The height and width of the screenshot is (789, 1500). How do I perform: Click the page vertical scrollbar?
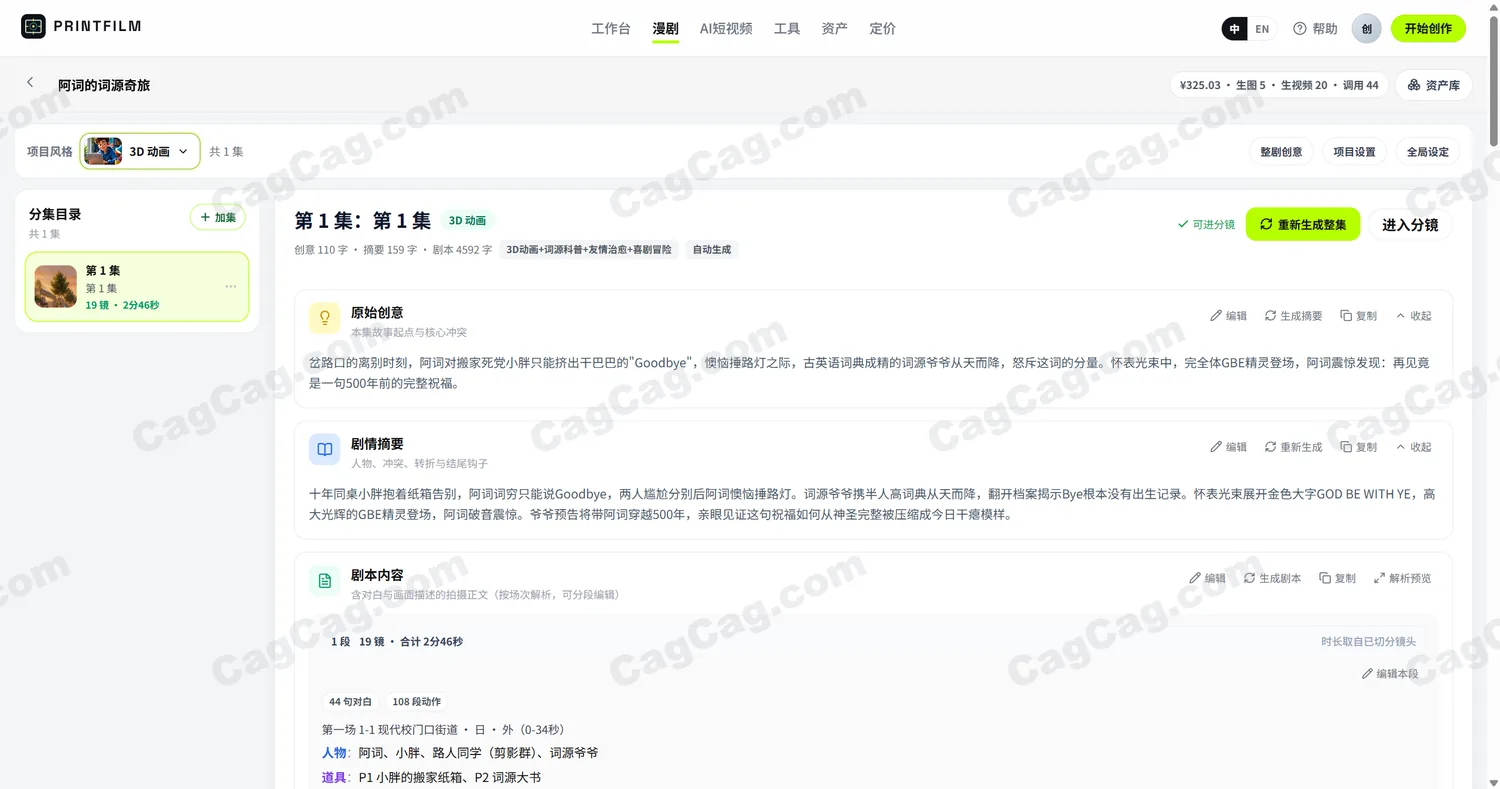coord(1494,80)
